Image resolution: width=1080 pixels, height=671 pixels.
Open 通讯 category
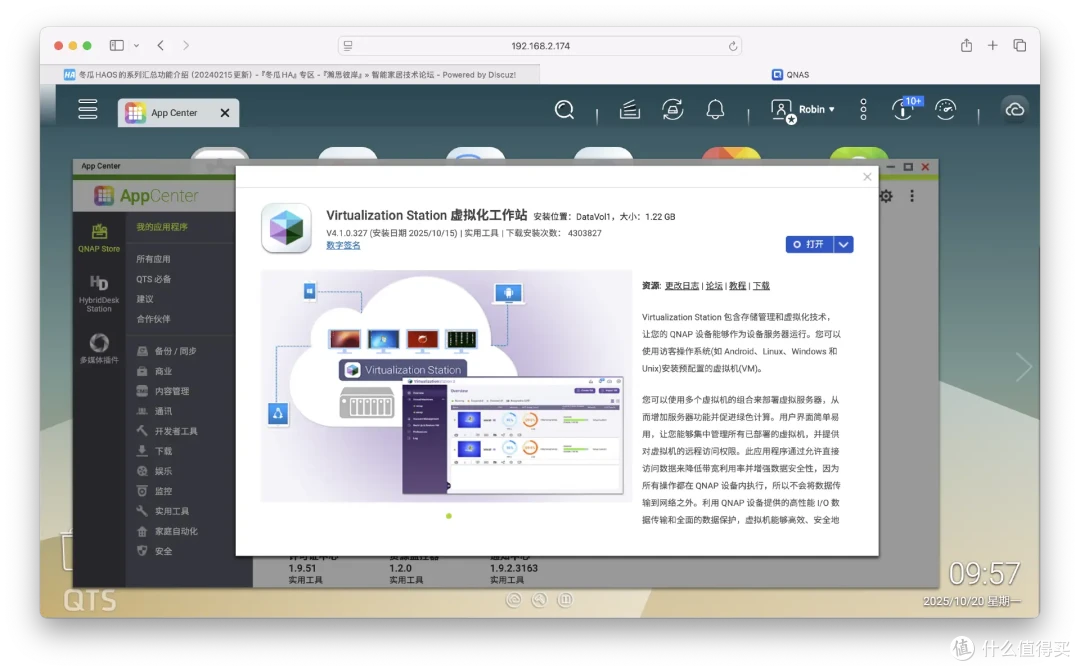(154, 411)
